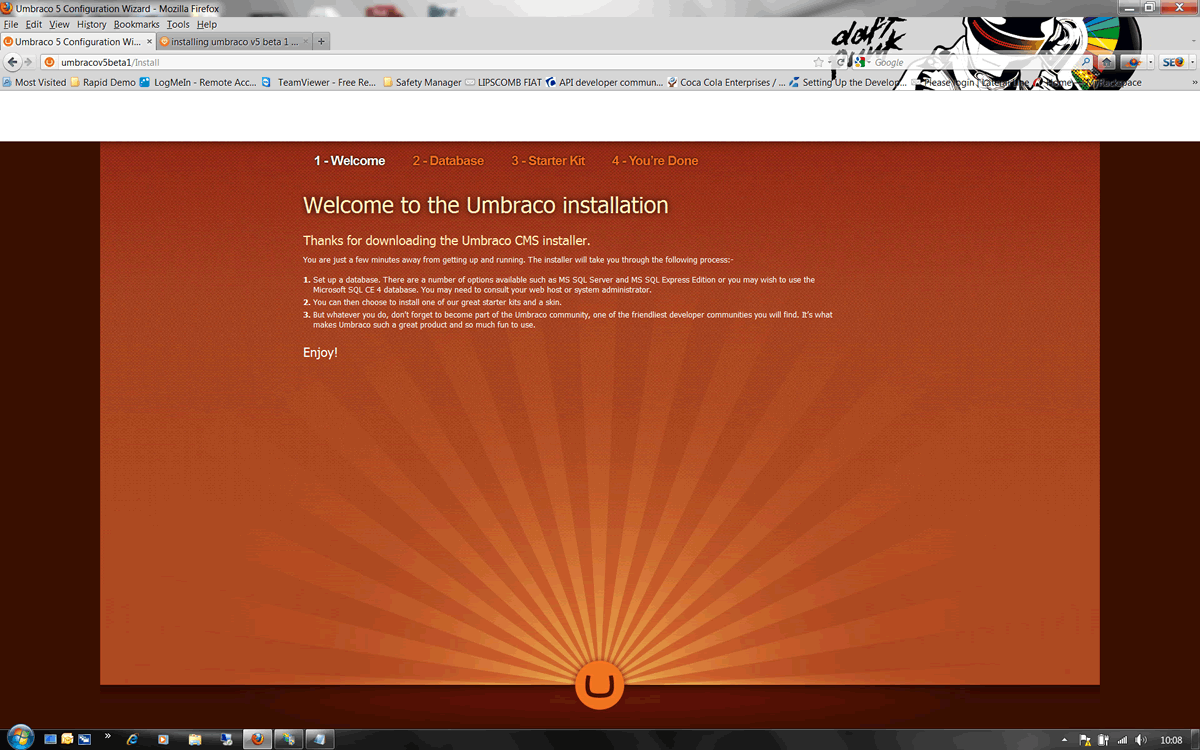The width and height of the screenshot is (1200, 750).
Task: Open the File menu
Action: (x=11, y=24)
